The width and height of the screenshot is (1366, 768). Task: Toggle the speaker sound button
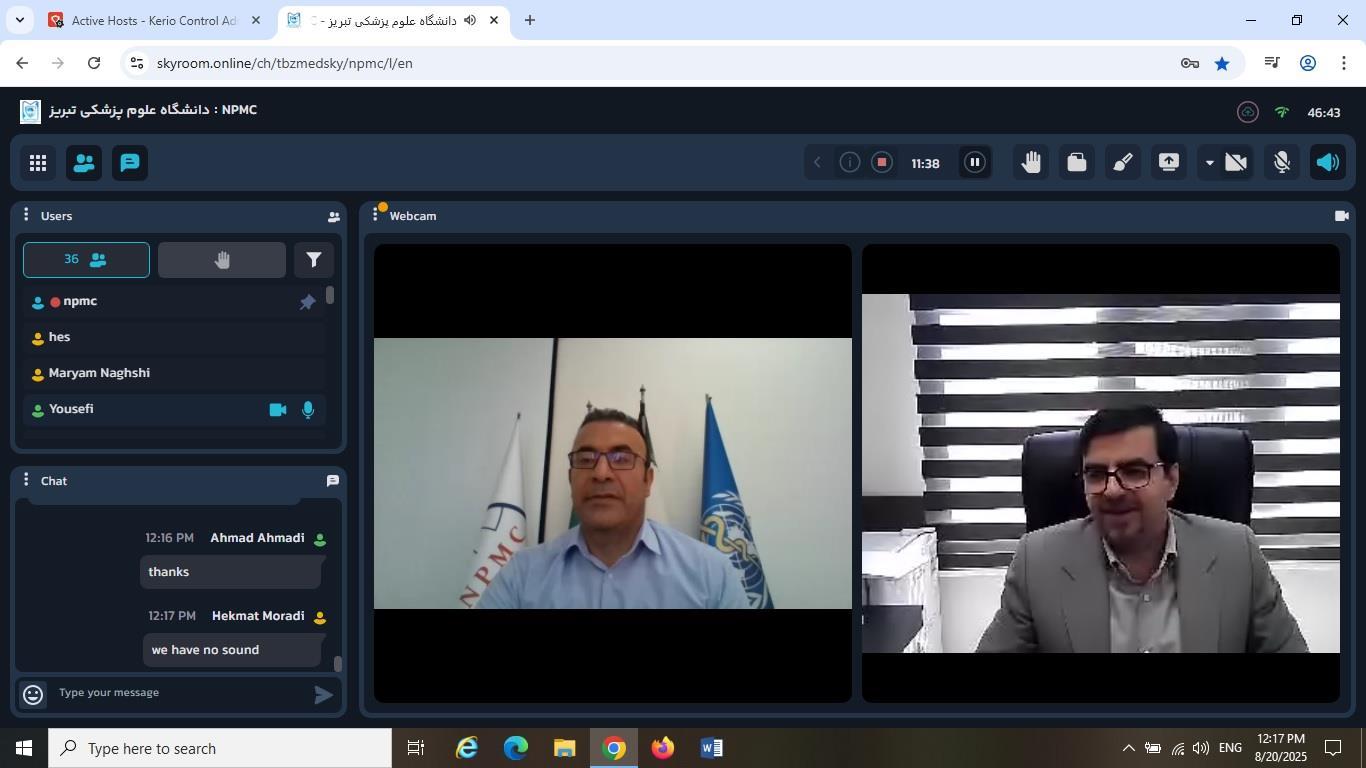(1328, 163)
